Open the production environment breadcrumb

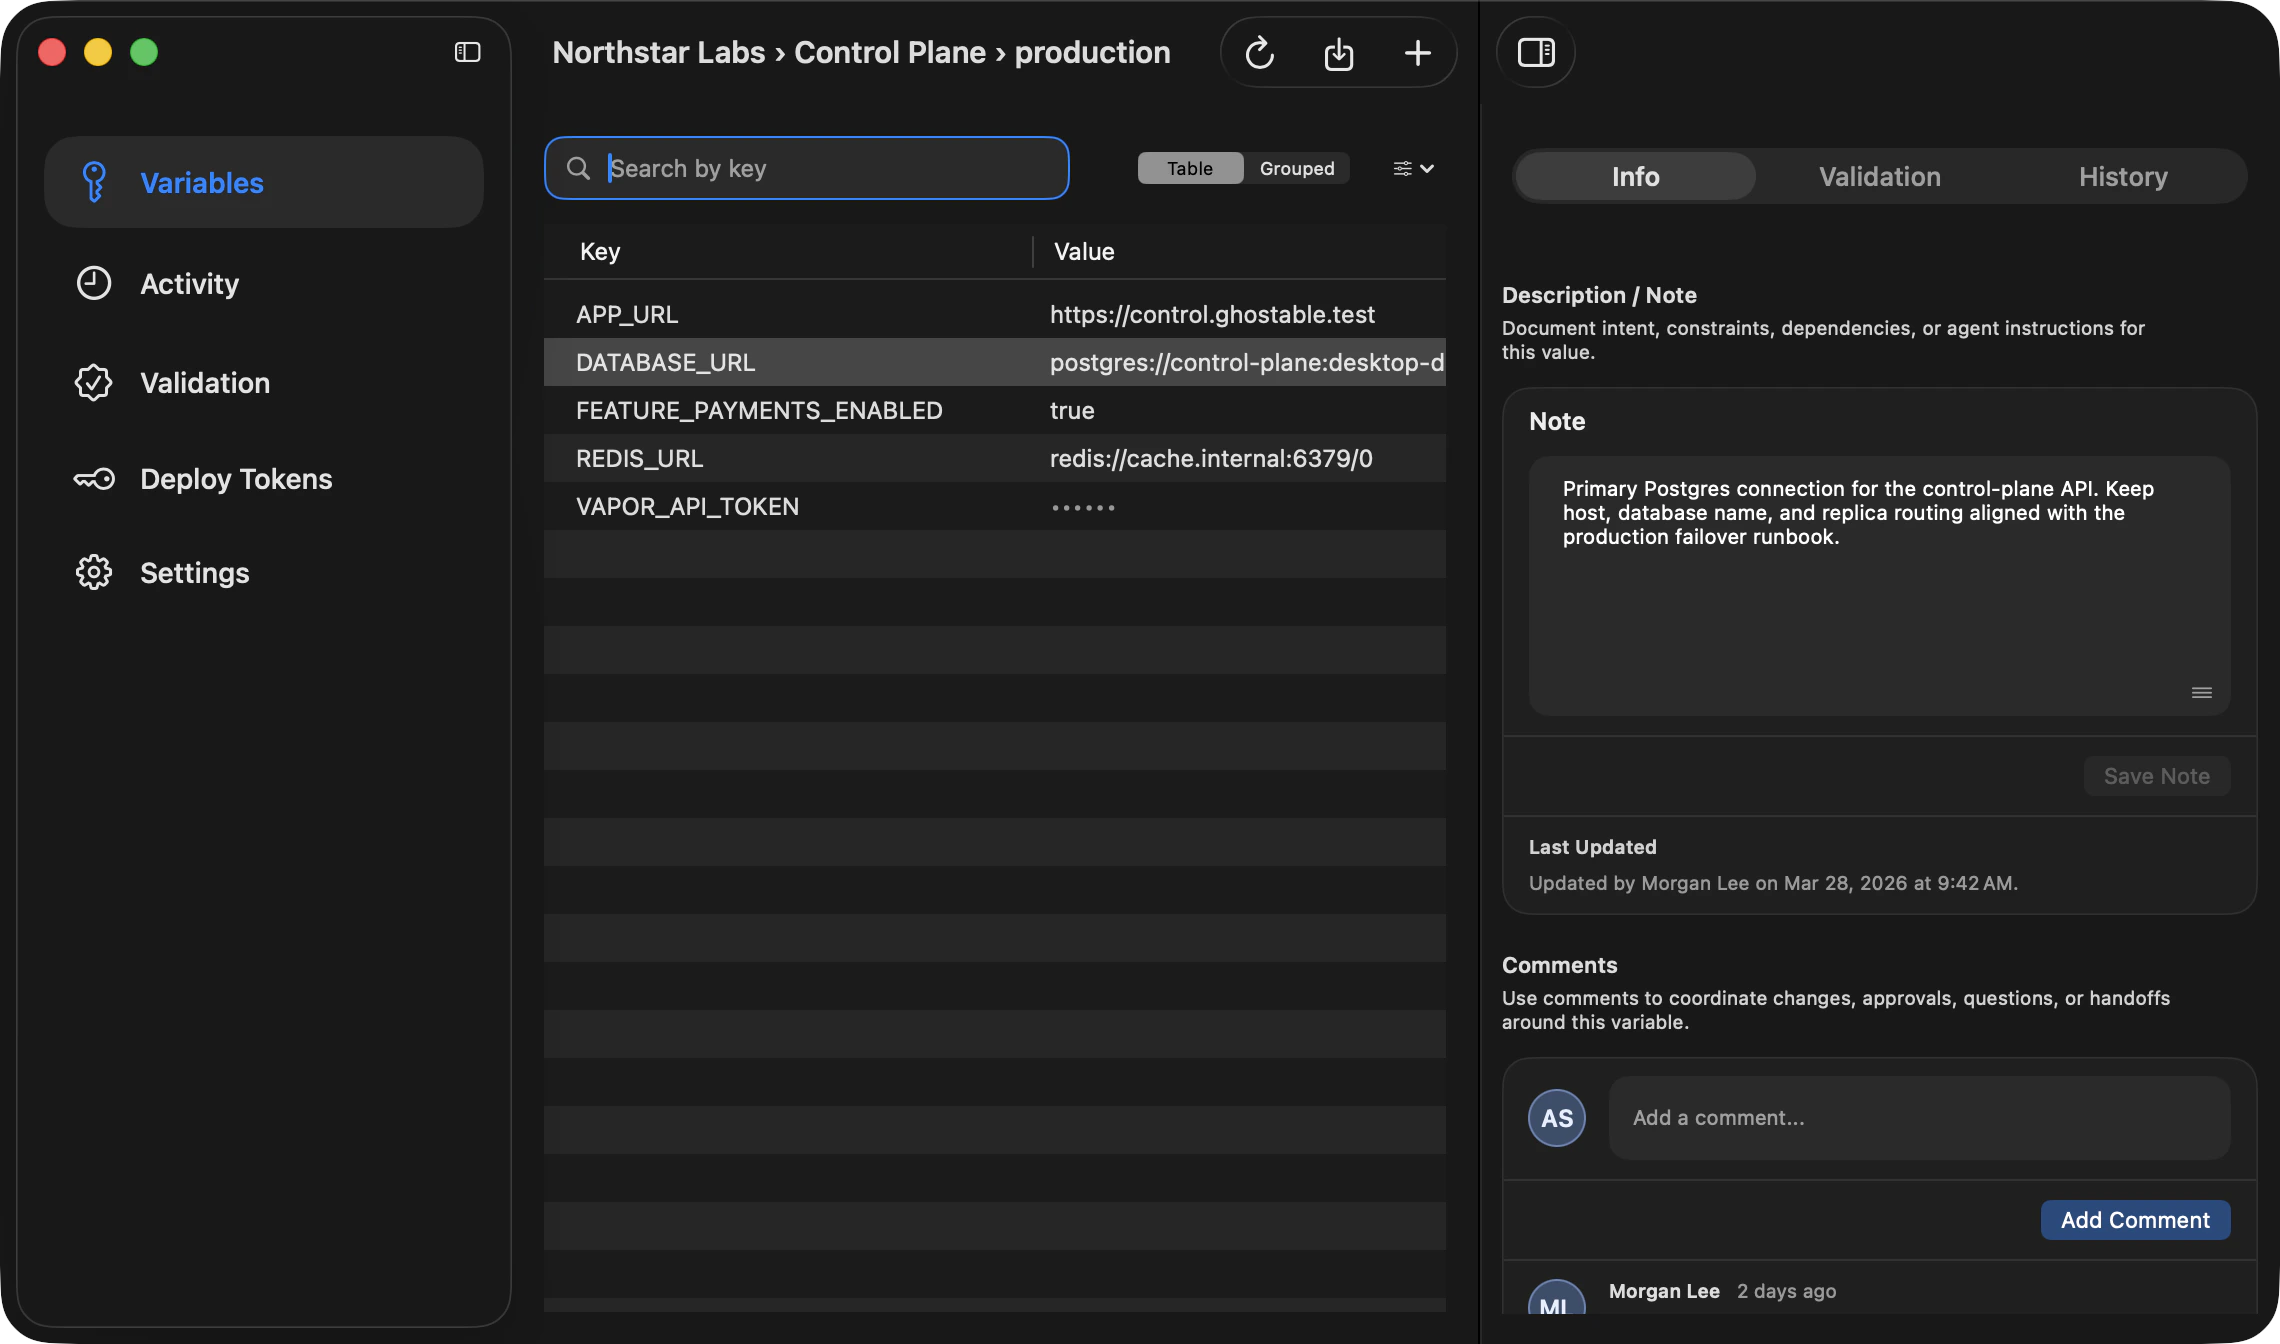(1092, 52)
